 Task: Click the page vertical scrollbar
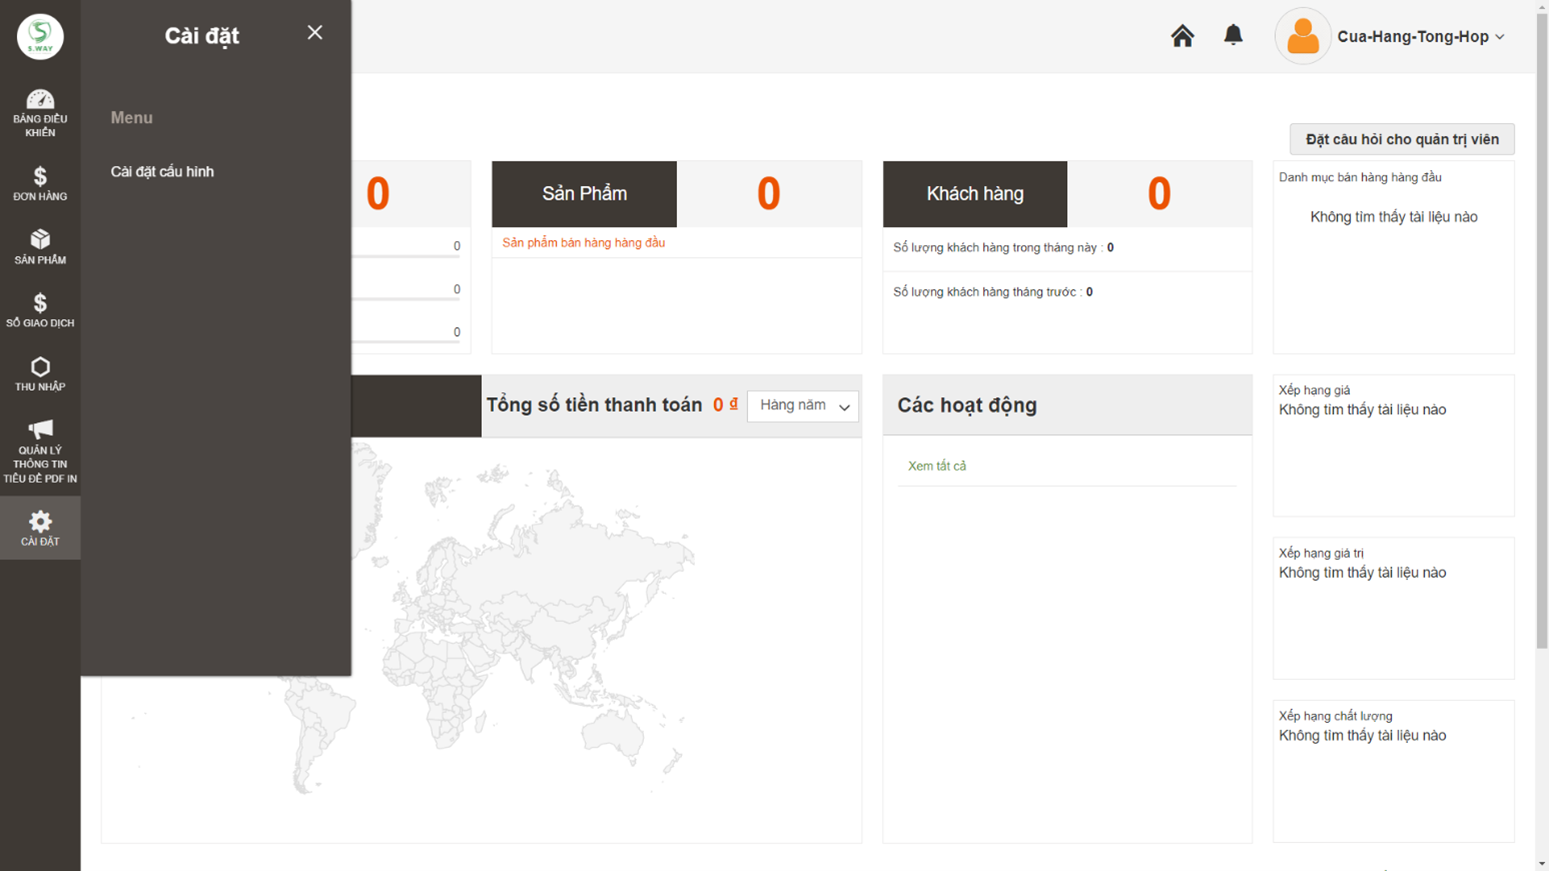[x=1541, y=330]
